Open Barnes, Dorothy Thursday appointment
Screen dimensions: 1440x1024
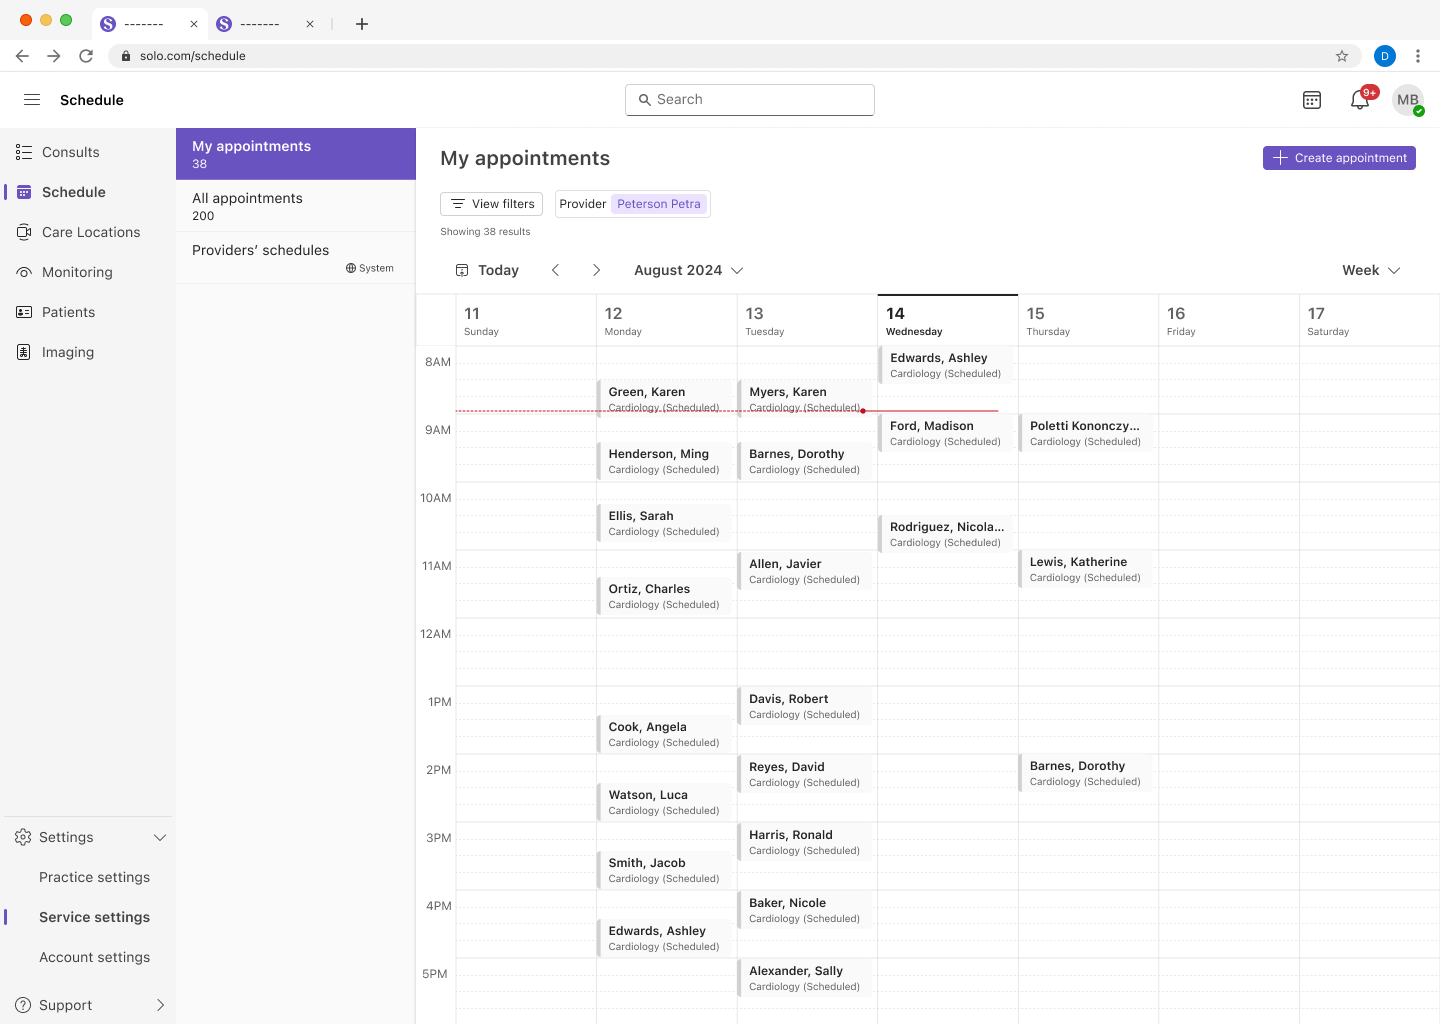(1086, 771)
